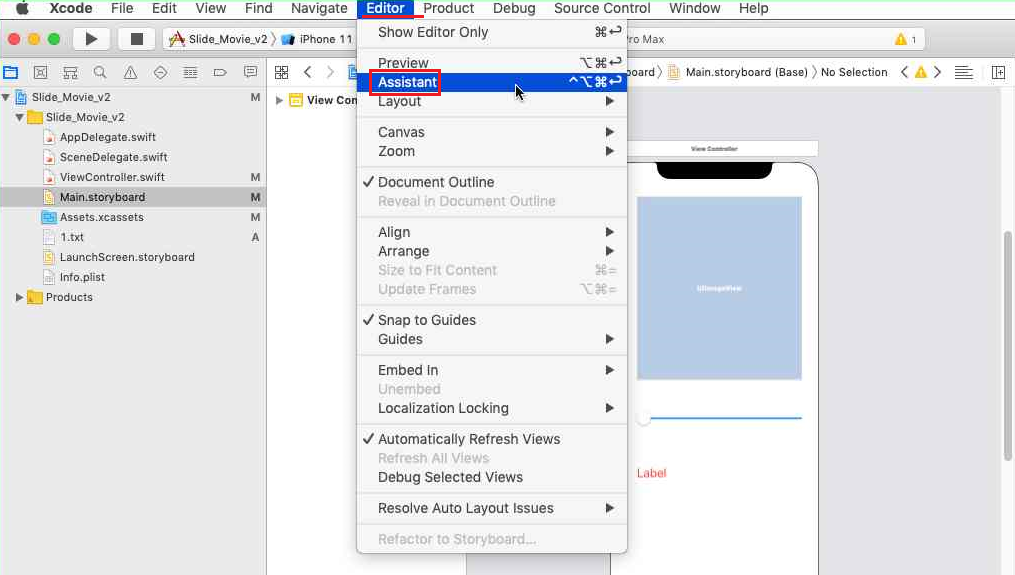Expand the Canvas submenu
1015x575 pixels.
[492, 132]
